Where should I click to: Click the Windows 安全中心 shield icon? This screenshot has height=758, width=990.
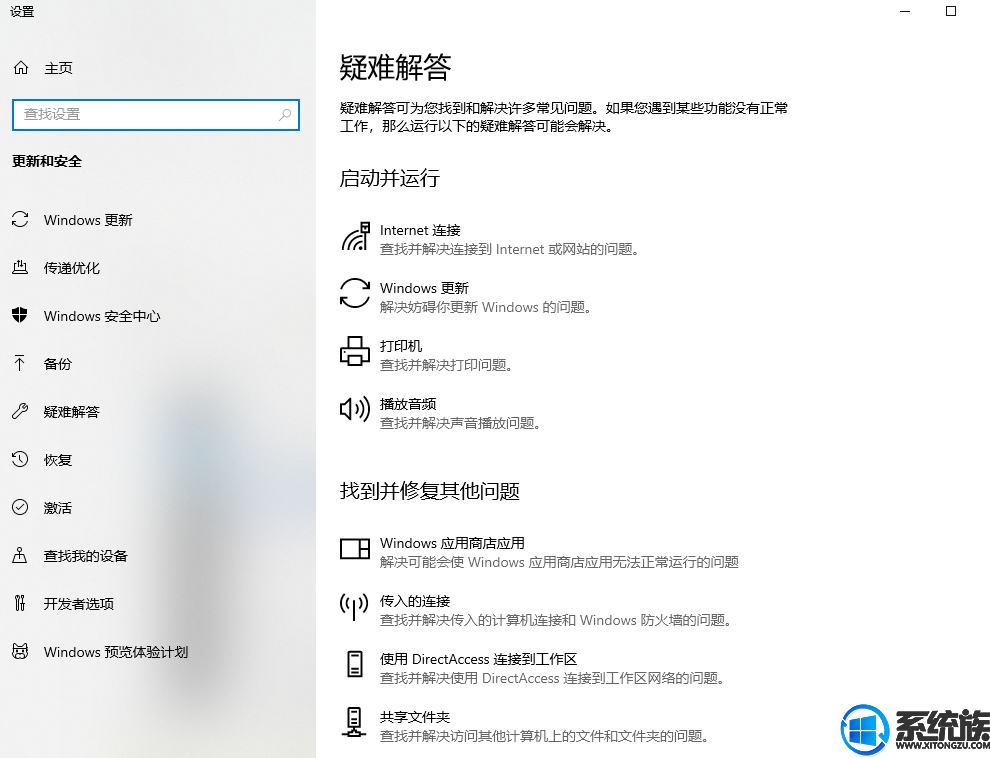[20, 316]
